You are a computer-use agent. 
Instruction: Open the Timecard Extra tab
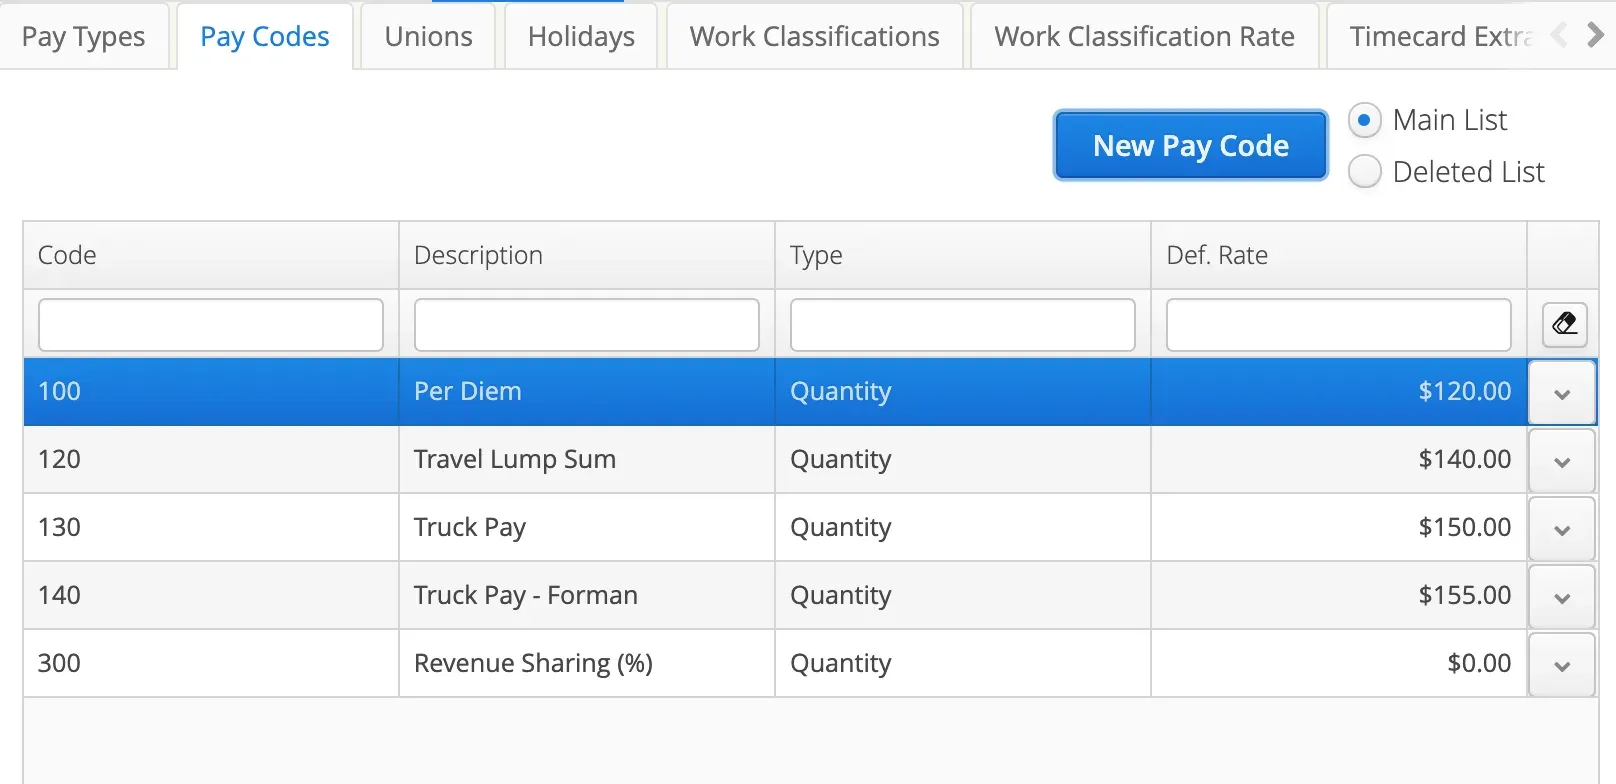[1438, 37]
